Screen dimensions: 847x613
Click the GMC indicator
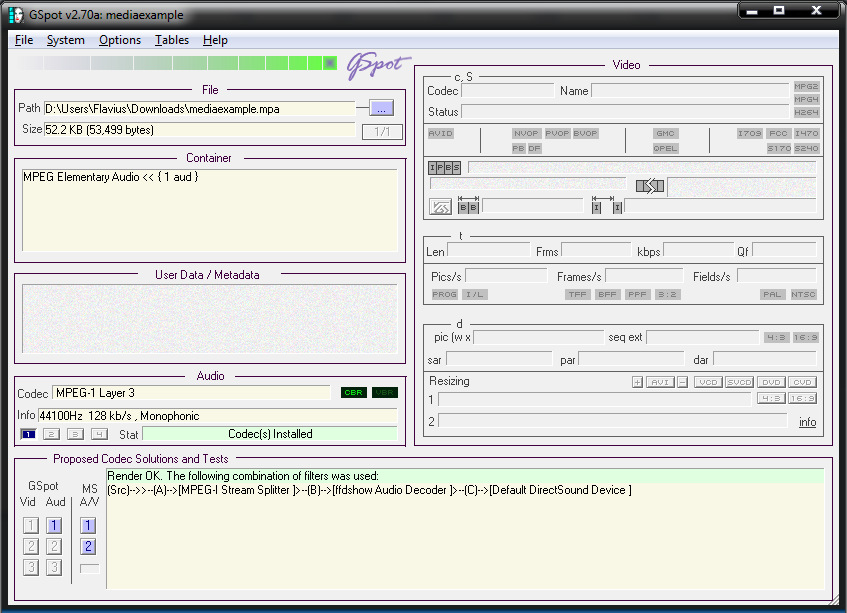point(665,133)
